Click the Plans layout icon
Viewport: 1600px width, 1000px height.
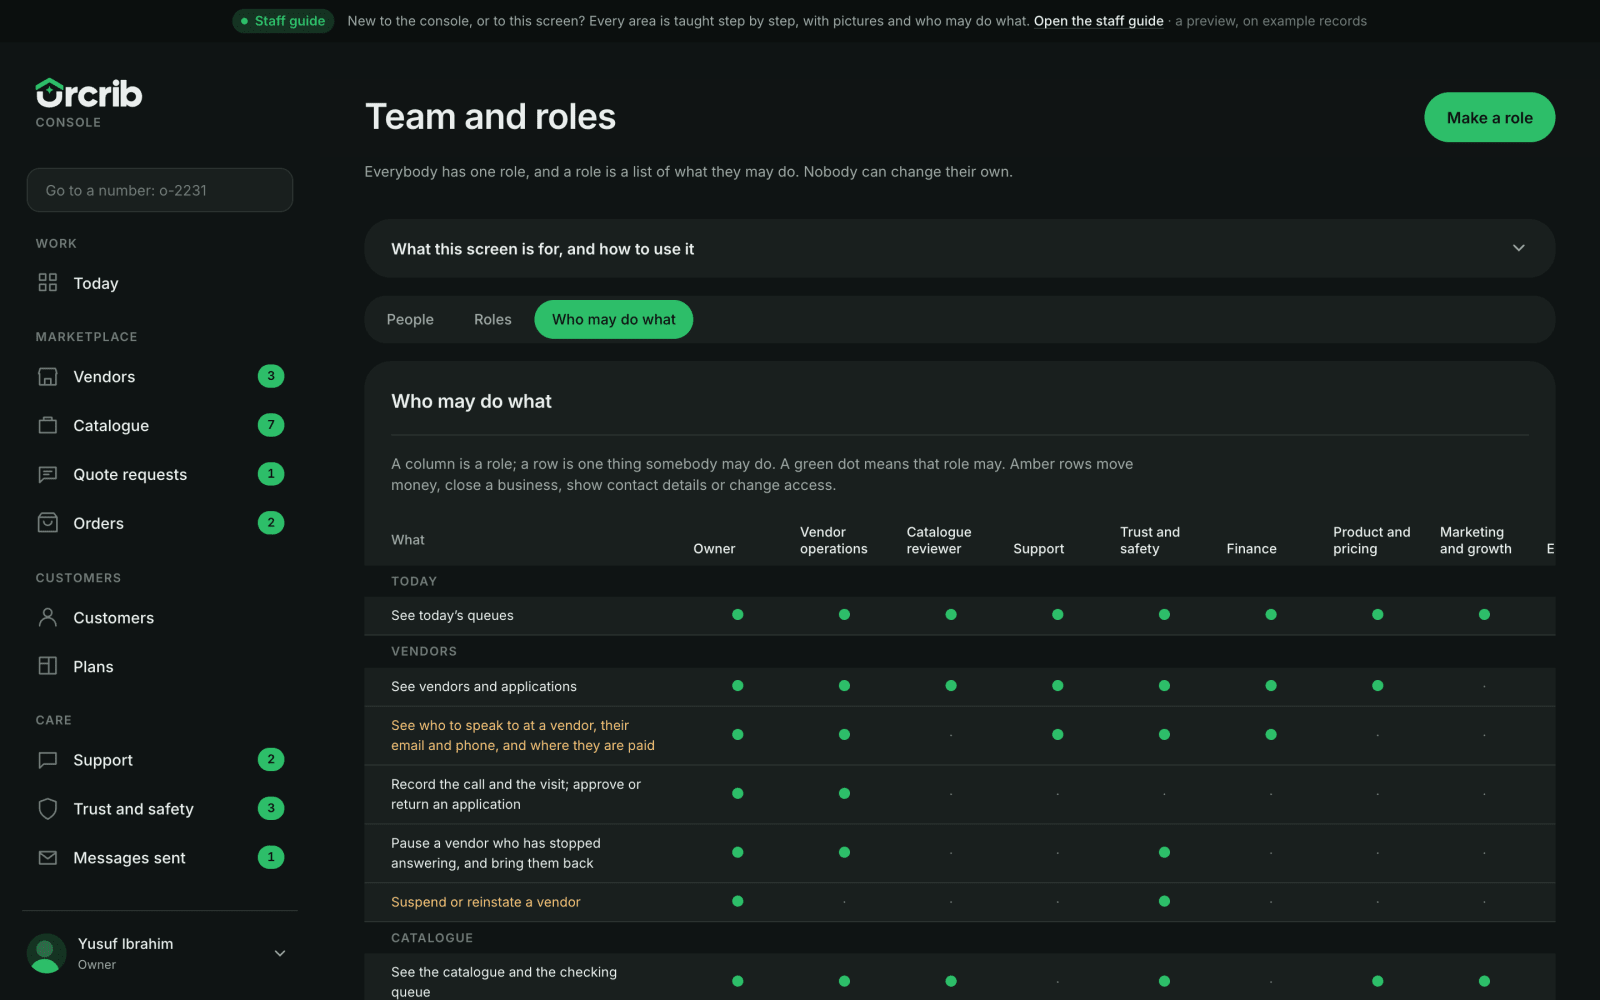pyautogui.click(x=47, y=666)
